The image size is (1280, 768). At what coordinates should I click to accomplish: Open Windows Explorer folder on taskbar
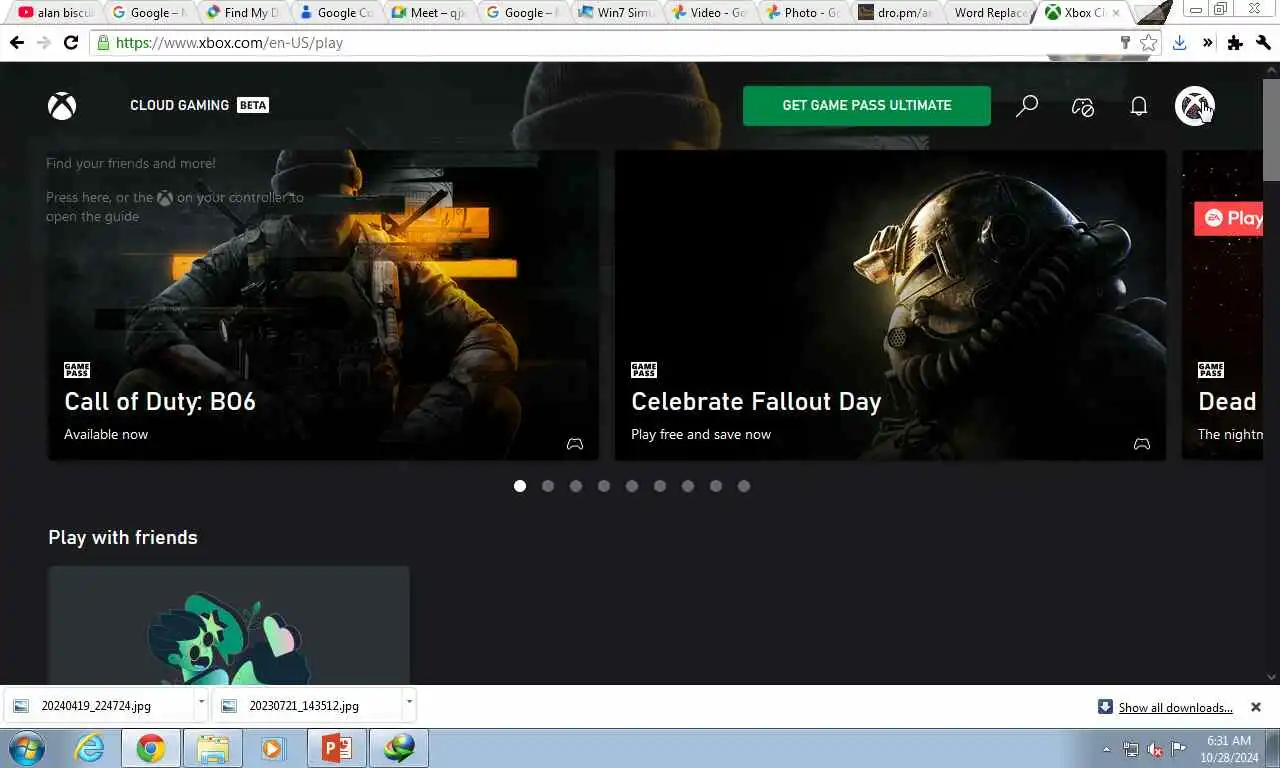point(212,748)
